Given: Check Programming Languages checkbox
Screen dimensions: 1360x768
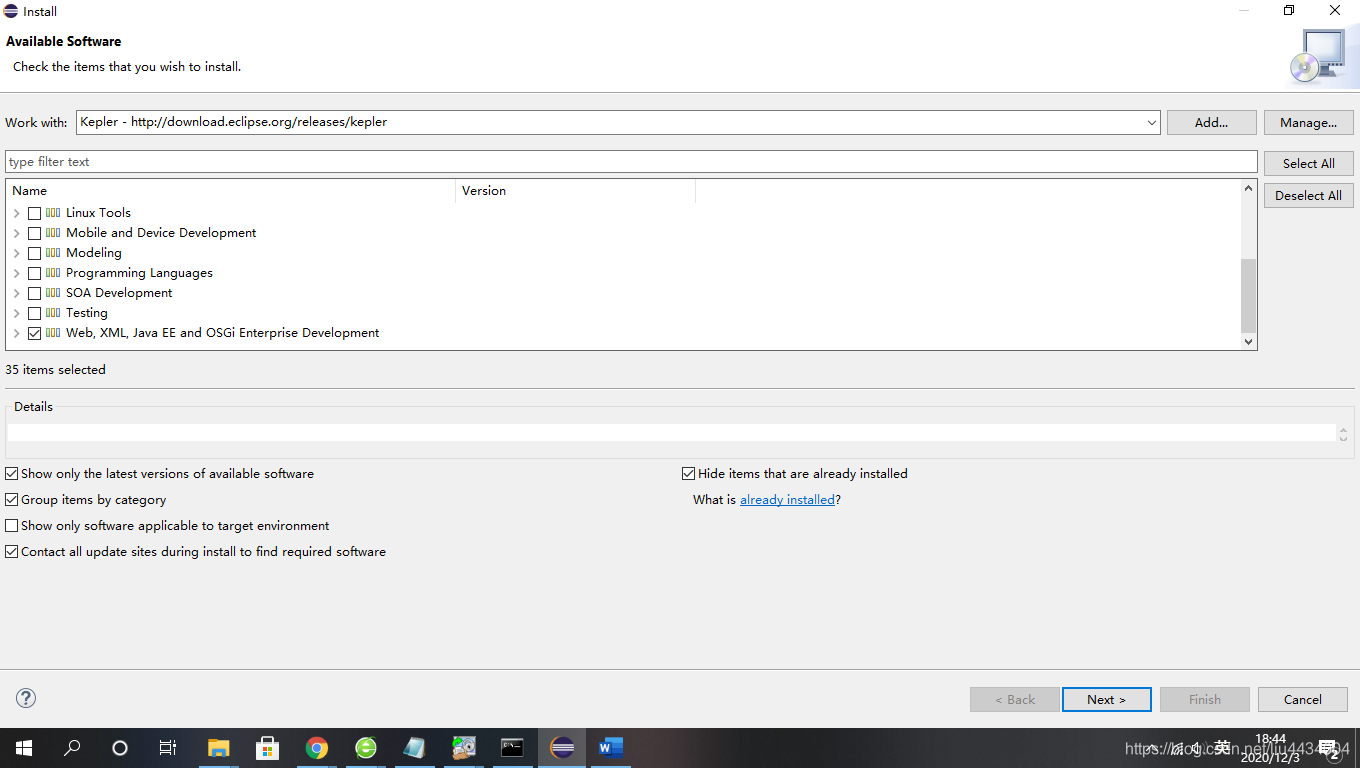Looking at the screenshot, I should pos(35,273).
